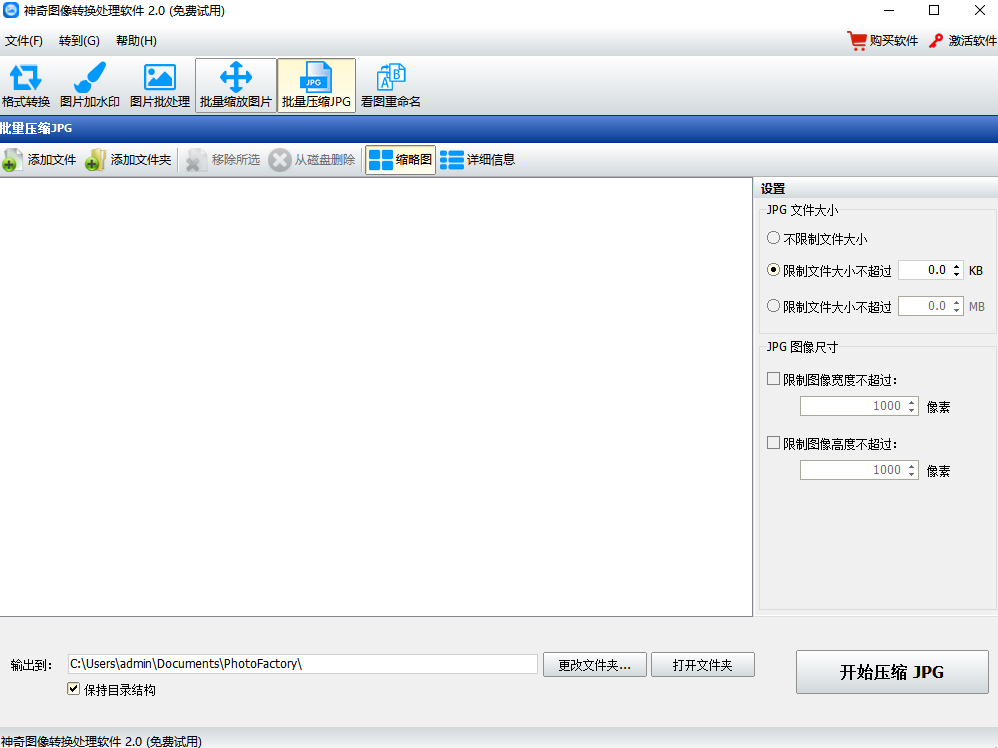Image resolution: width=998 pixels, height=748 pixels.
Task: Click the app logo in title bar
Action: (11, 10)
